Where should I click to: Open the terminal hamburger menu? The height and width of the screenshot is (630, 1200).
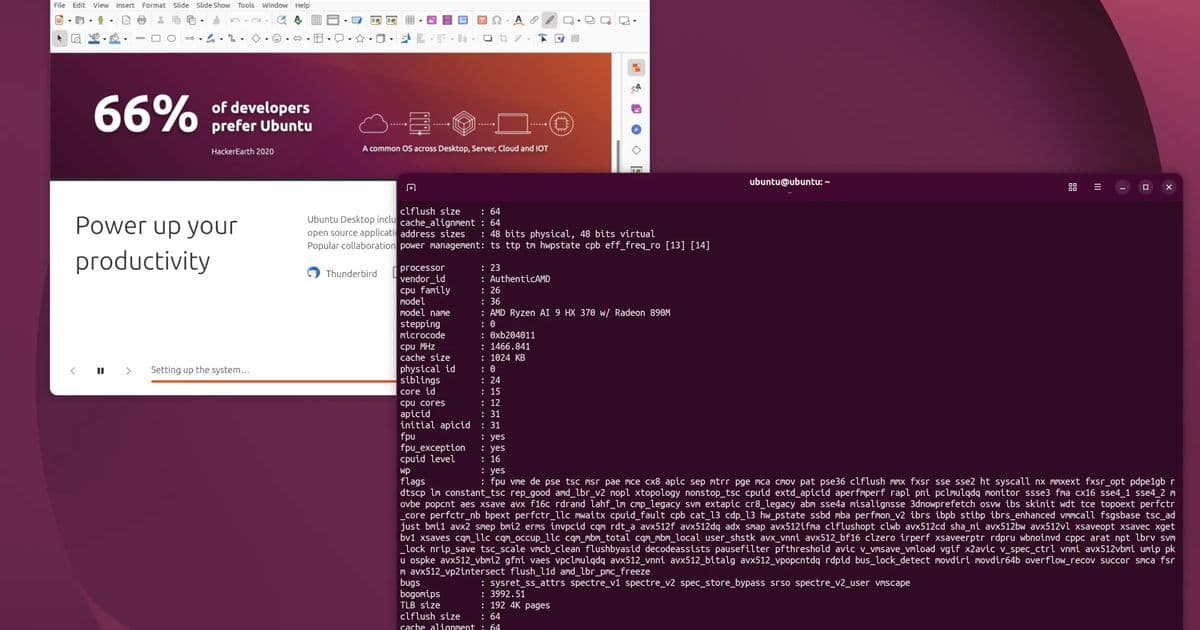pyautogui.click(x=1097, y=187)
